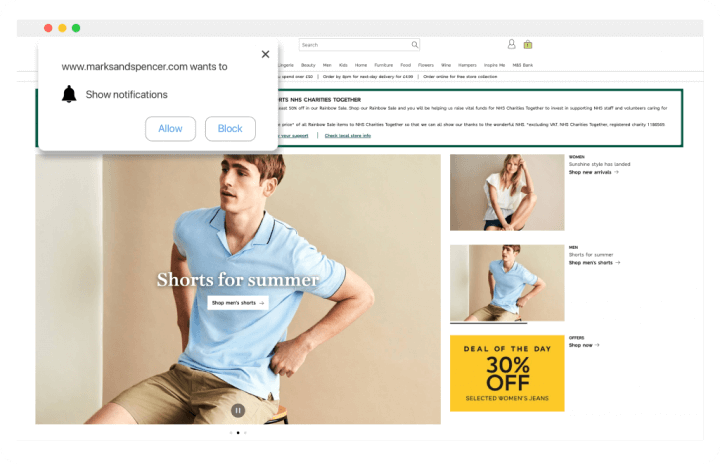Open the Beauty menu
The width and height of the screenshot is (720, 464).
tap(308, 65)
